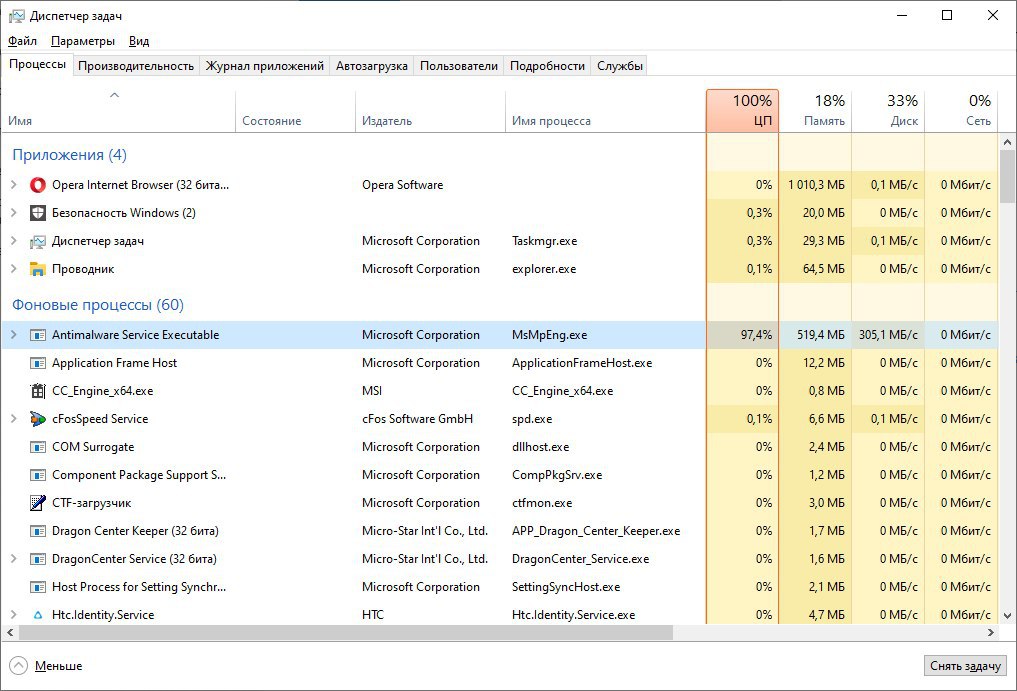Click the Меньше collapse arrow icon
1017x691 pixels.
coord(18,665)
